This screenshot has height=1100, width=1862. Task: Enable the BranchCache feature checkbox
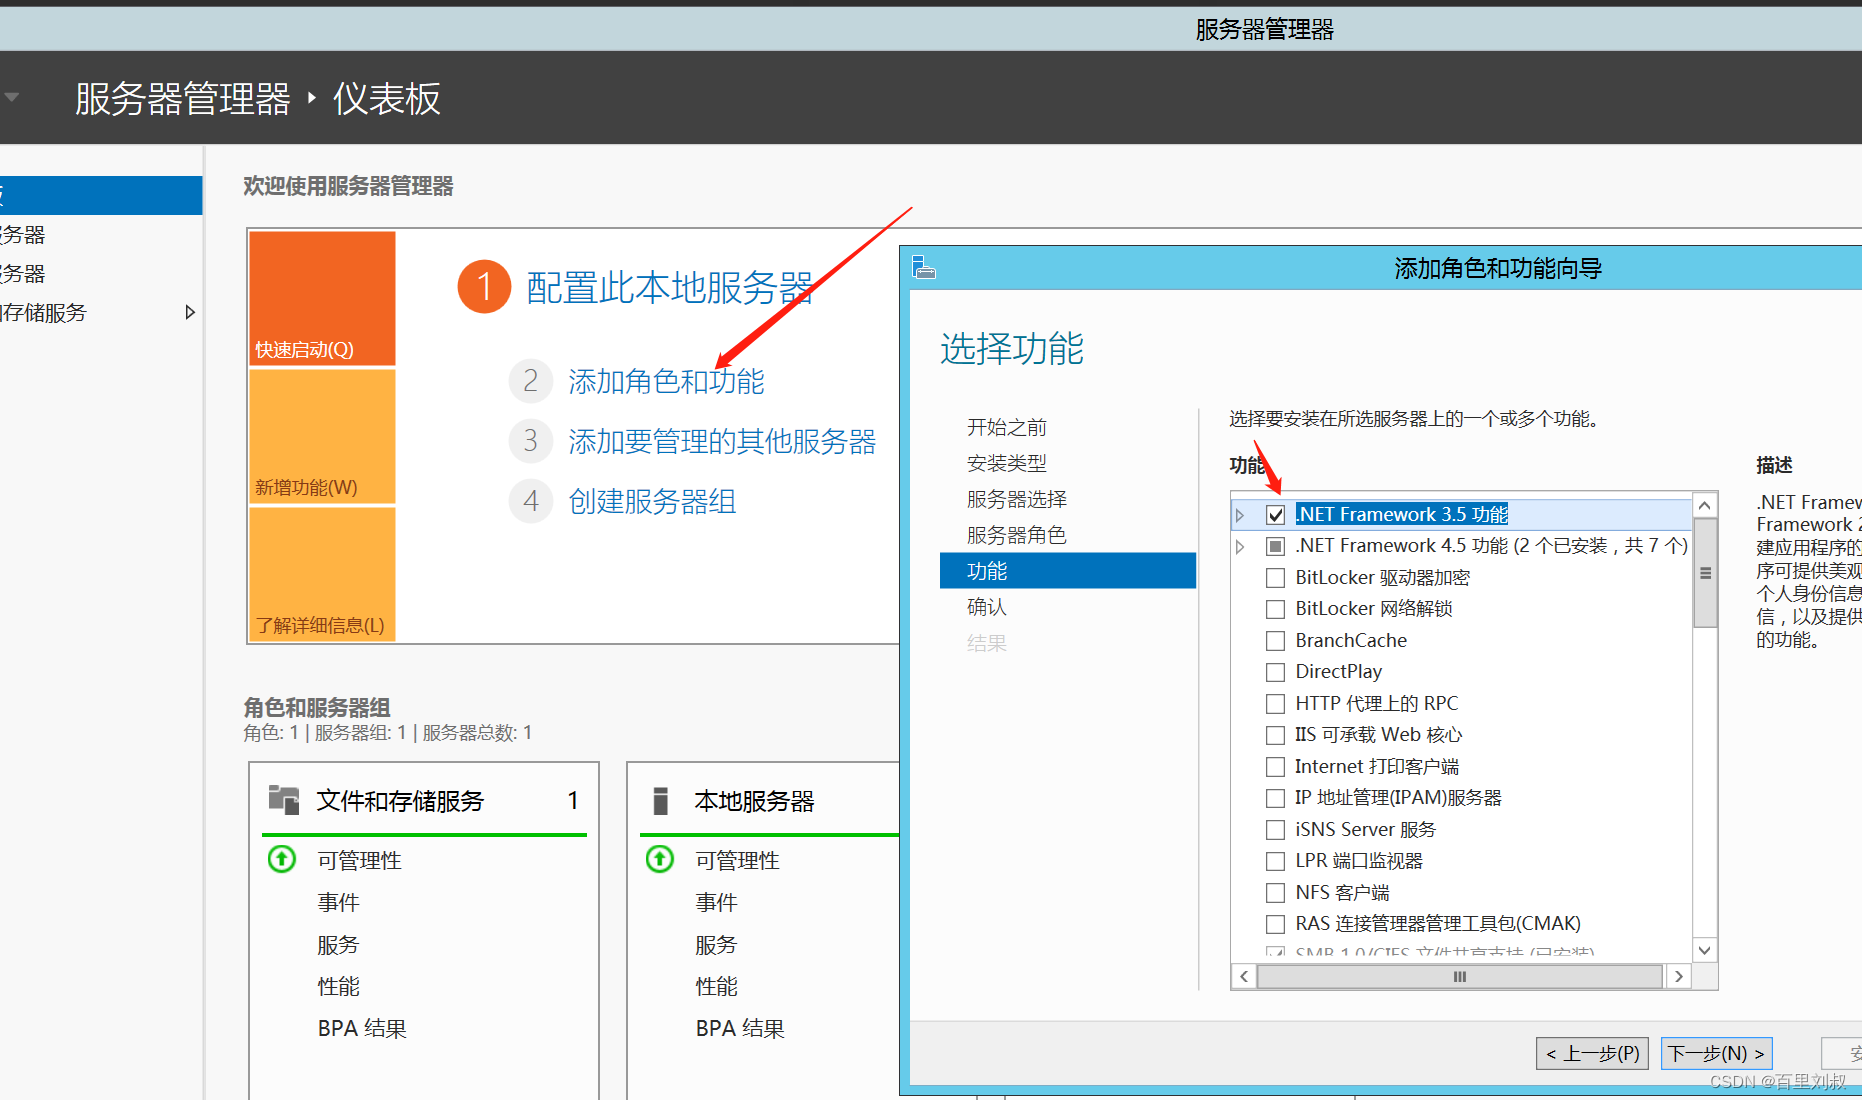coord(1275,641)
